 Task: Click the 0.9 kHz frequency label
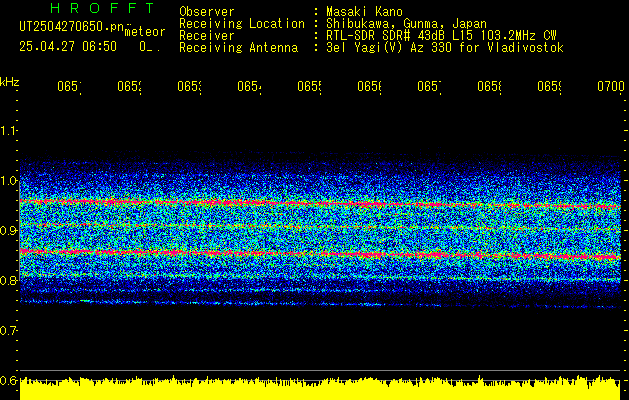click(8, 230)
